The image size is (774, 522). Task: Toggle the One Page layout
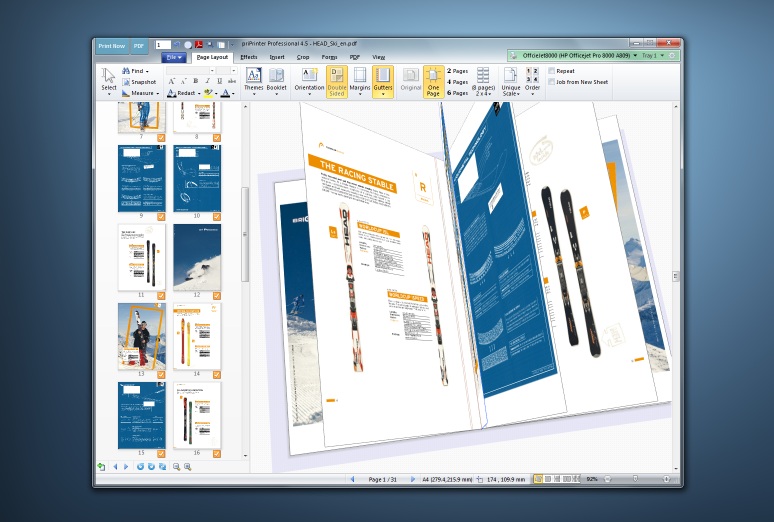(433, 81)
